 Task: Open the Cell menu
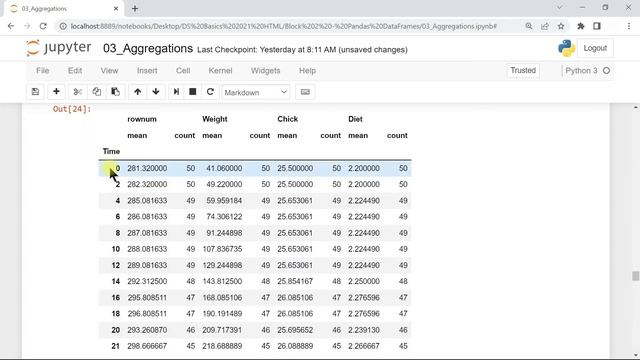point(183,71)
